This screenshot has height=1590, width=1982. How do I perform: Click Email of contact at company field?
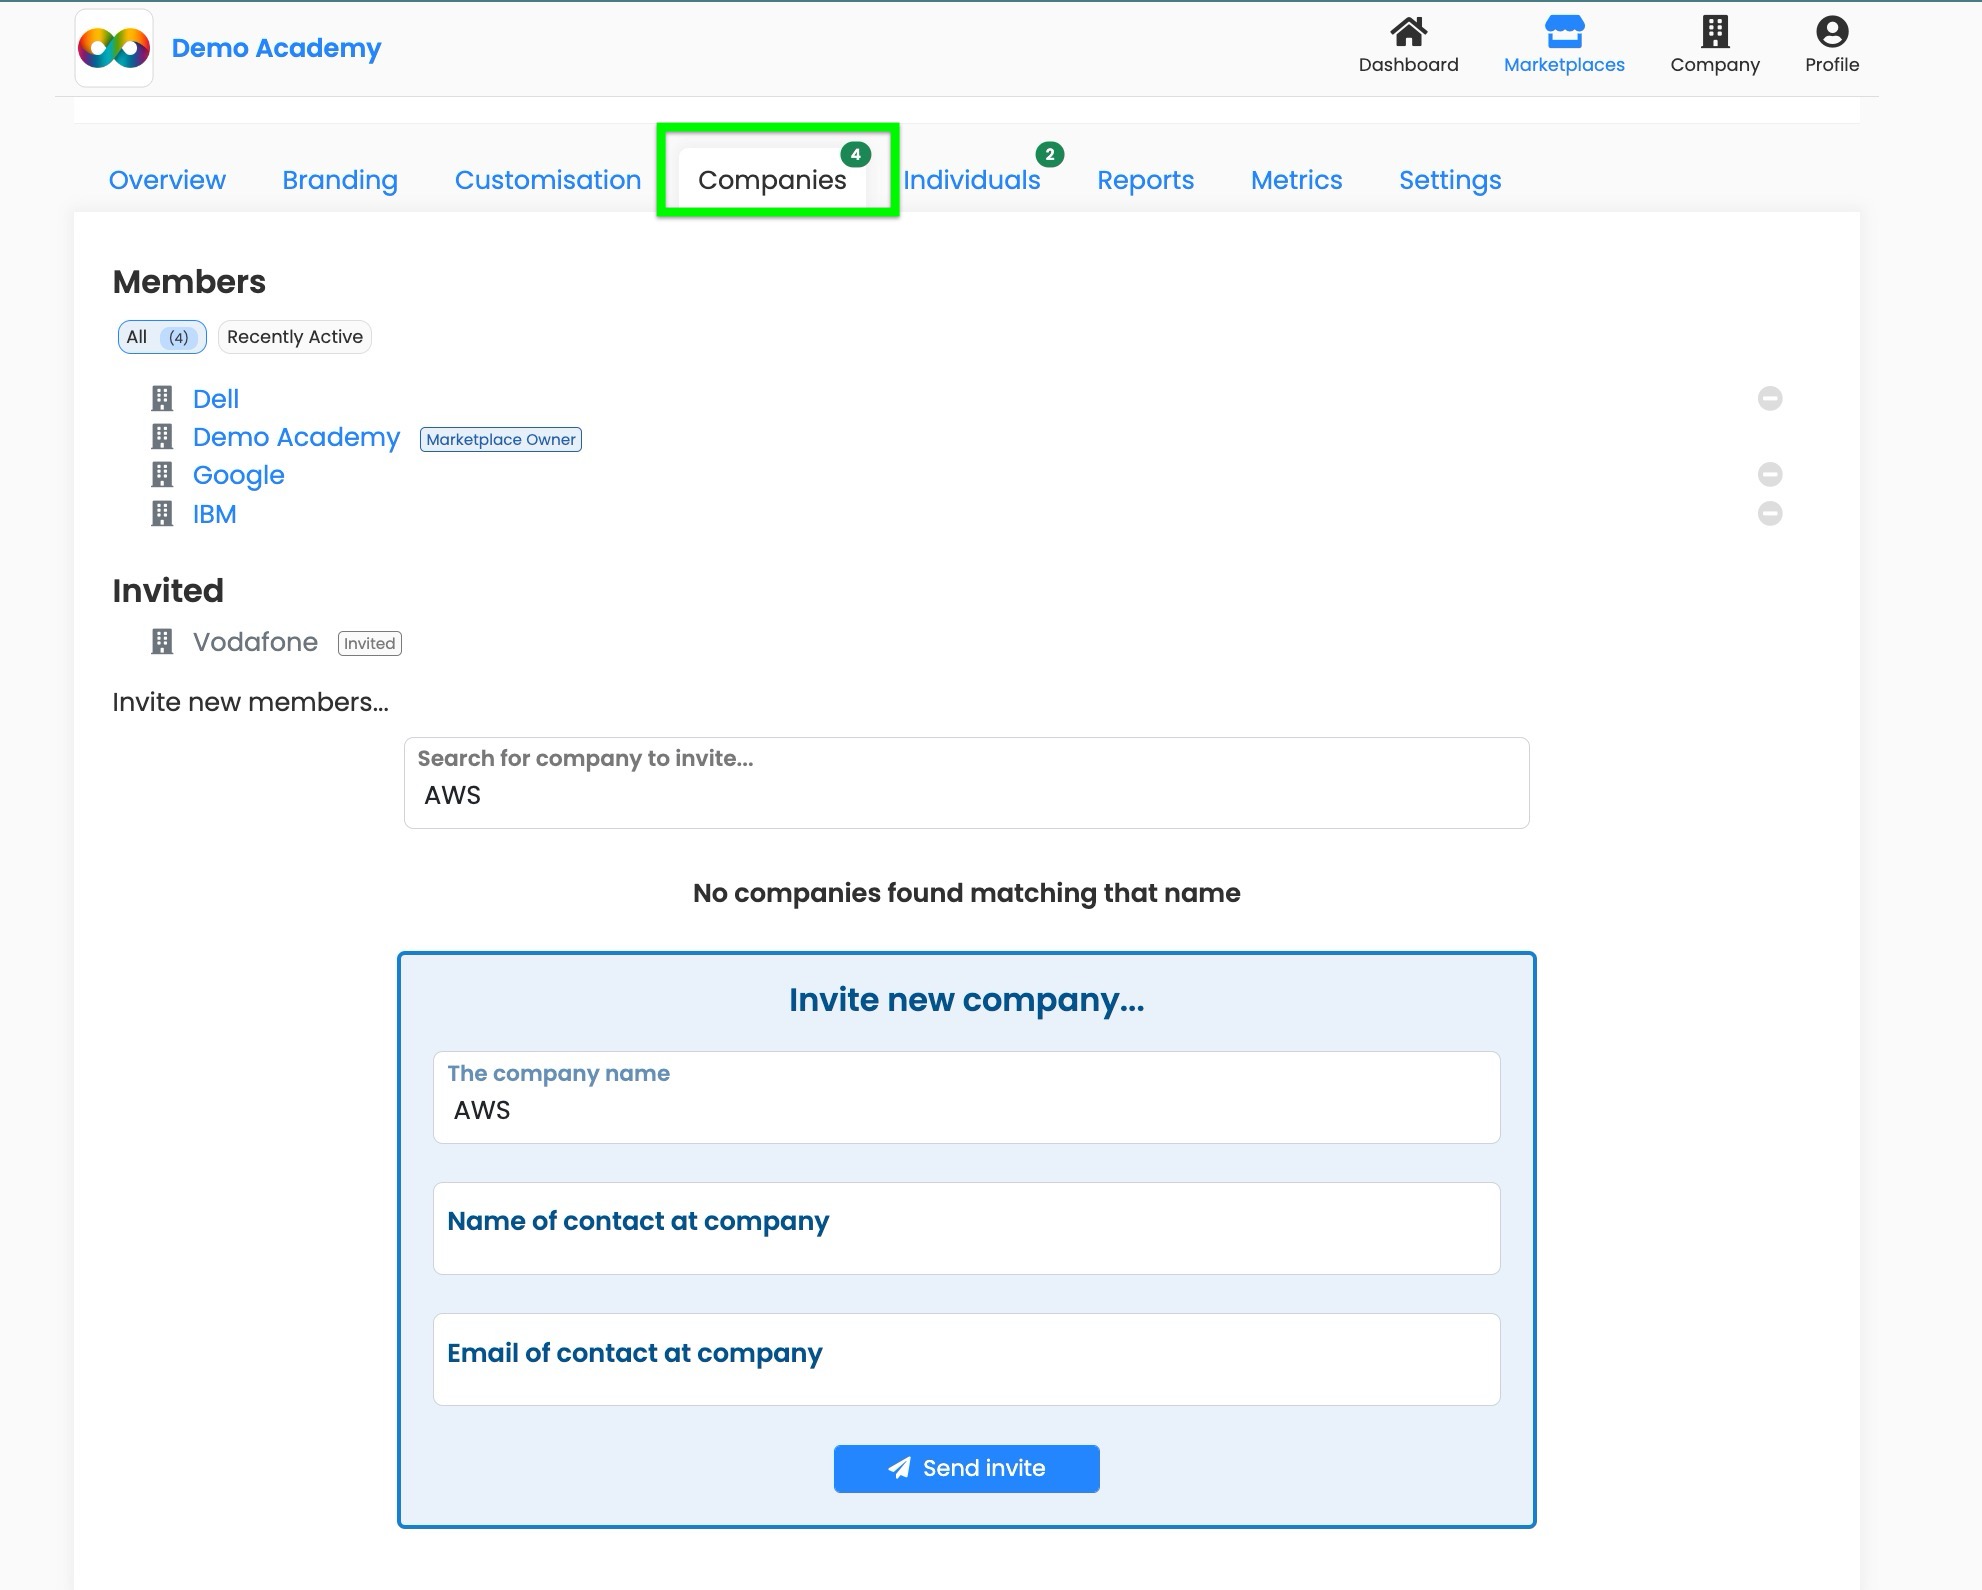967,1360
